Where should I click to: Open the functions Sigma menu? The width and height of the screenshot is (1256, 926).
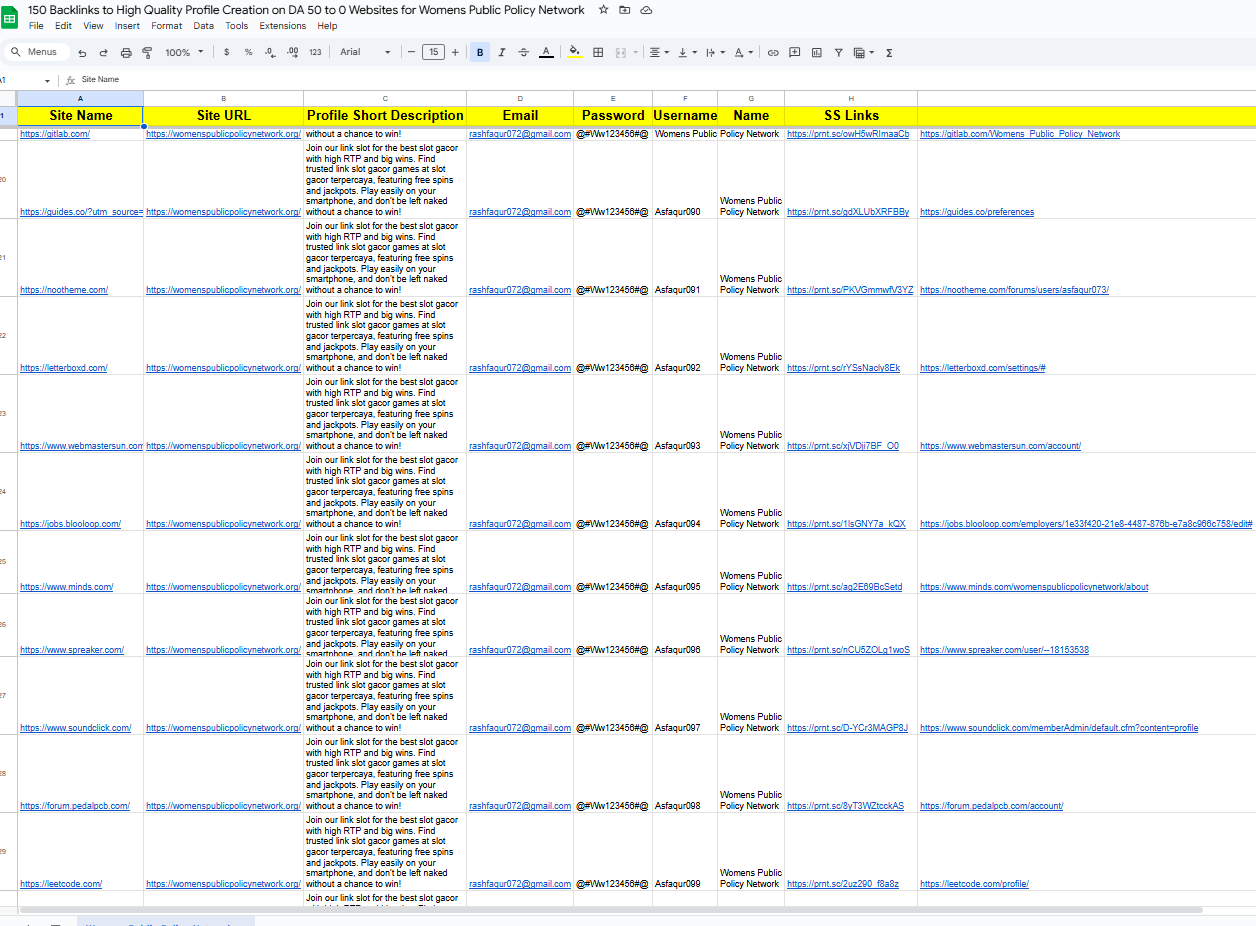[888, 52]
